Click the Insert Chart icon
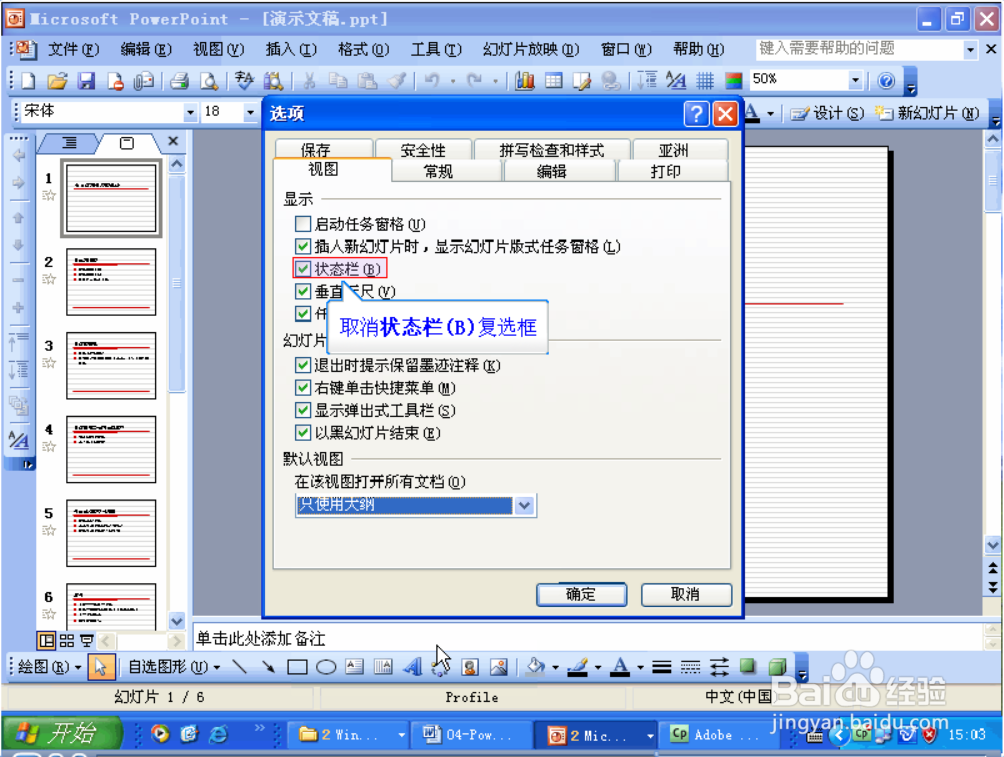1004x757 pixels. coord(524,81)
